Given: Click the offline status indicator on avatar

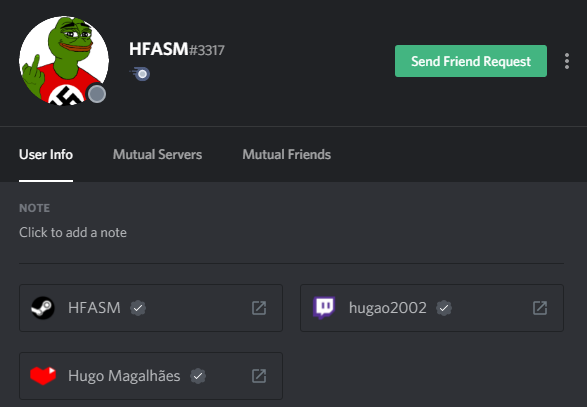Looking at the screenshot, I should click(97, 94).
